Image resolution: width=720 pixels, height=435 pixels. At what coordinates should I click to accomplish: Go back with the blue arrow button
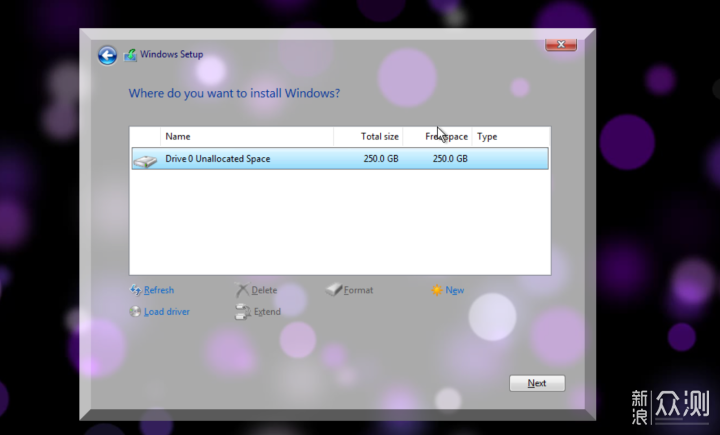tap(107, 56)
